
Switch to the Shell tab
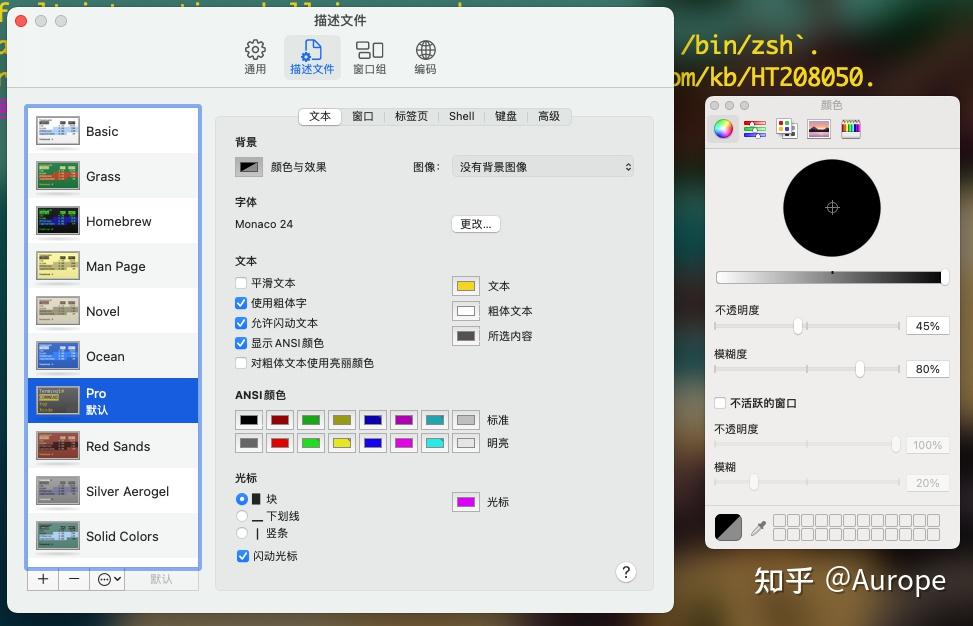point(461,116)
